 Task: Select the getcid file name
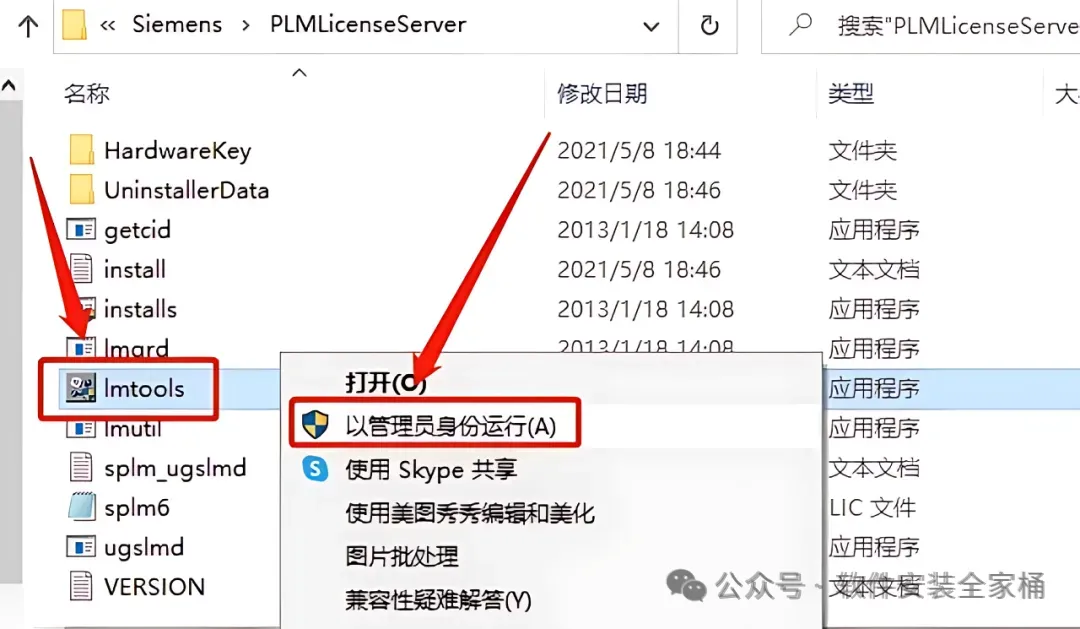pyautogui.click(x=137, y=230)
